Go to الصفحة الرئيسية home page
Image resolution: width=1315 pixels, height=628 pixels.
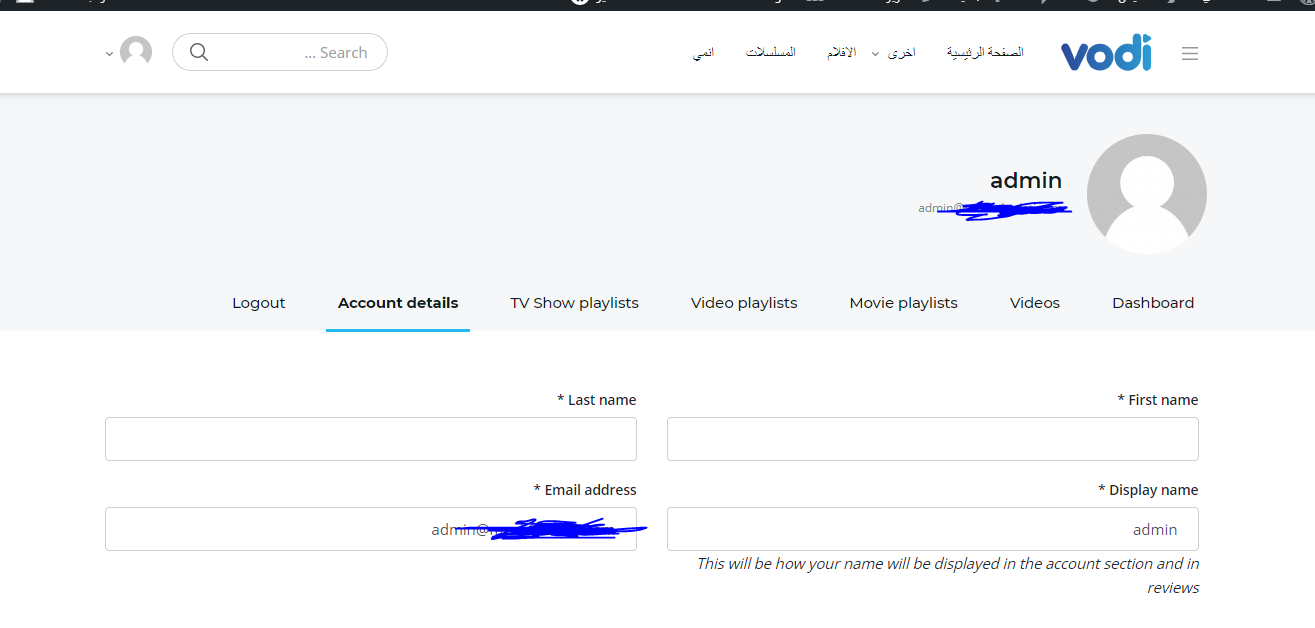[985, 52]
